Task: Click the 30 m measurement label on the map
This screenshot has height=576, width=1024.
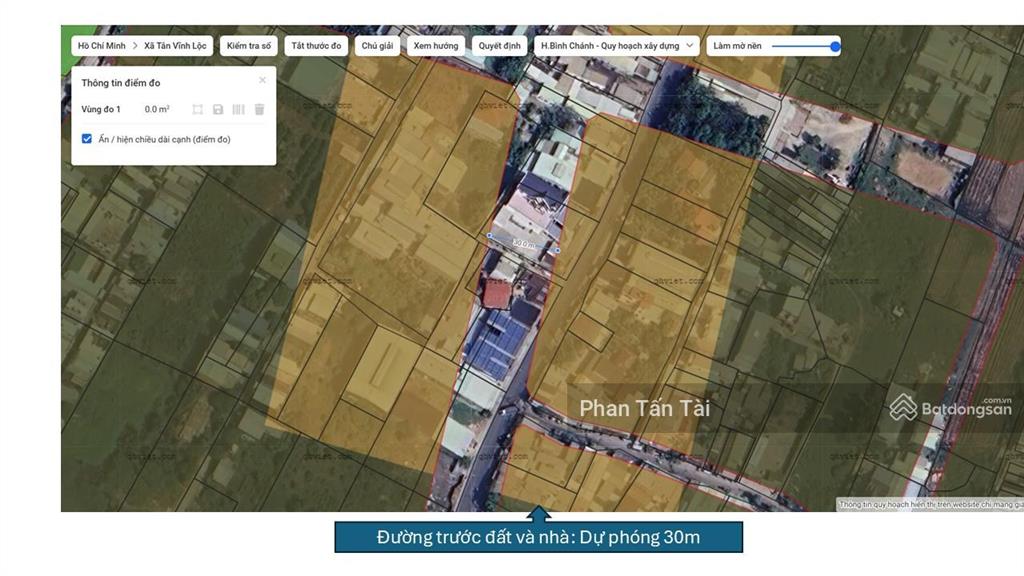Action: coord(523,243)
